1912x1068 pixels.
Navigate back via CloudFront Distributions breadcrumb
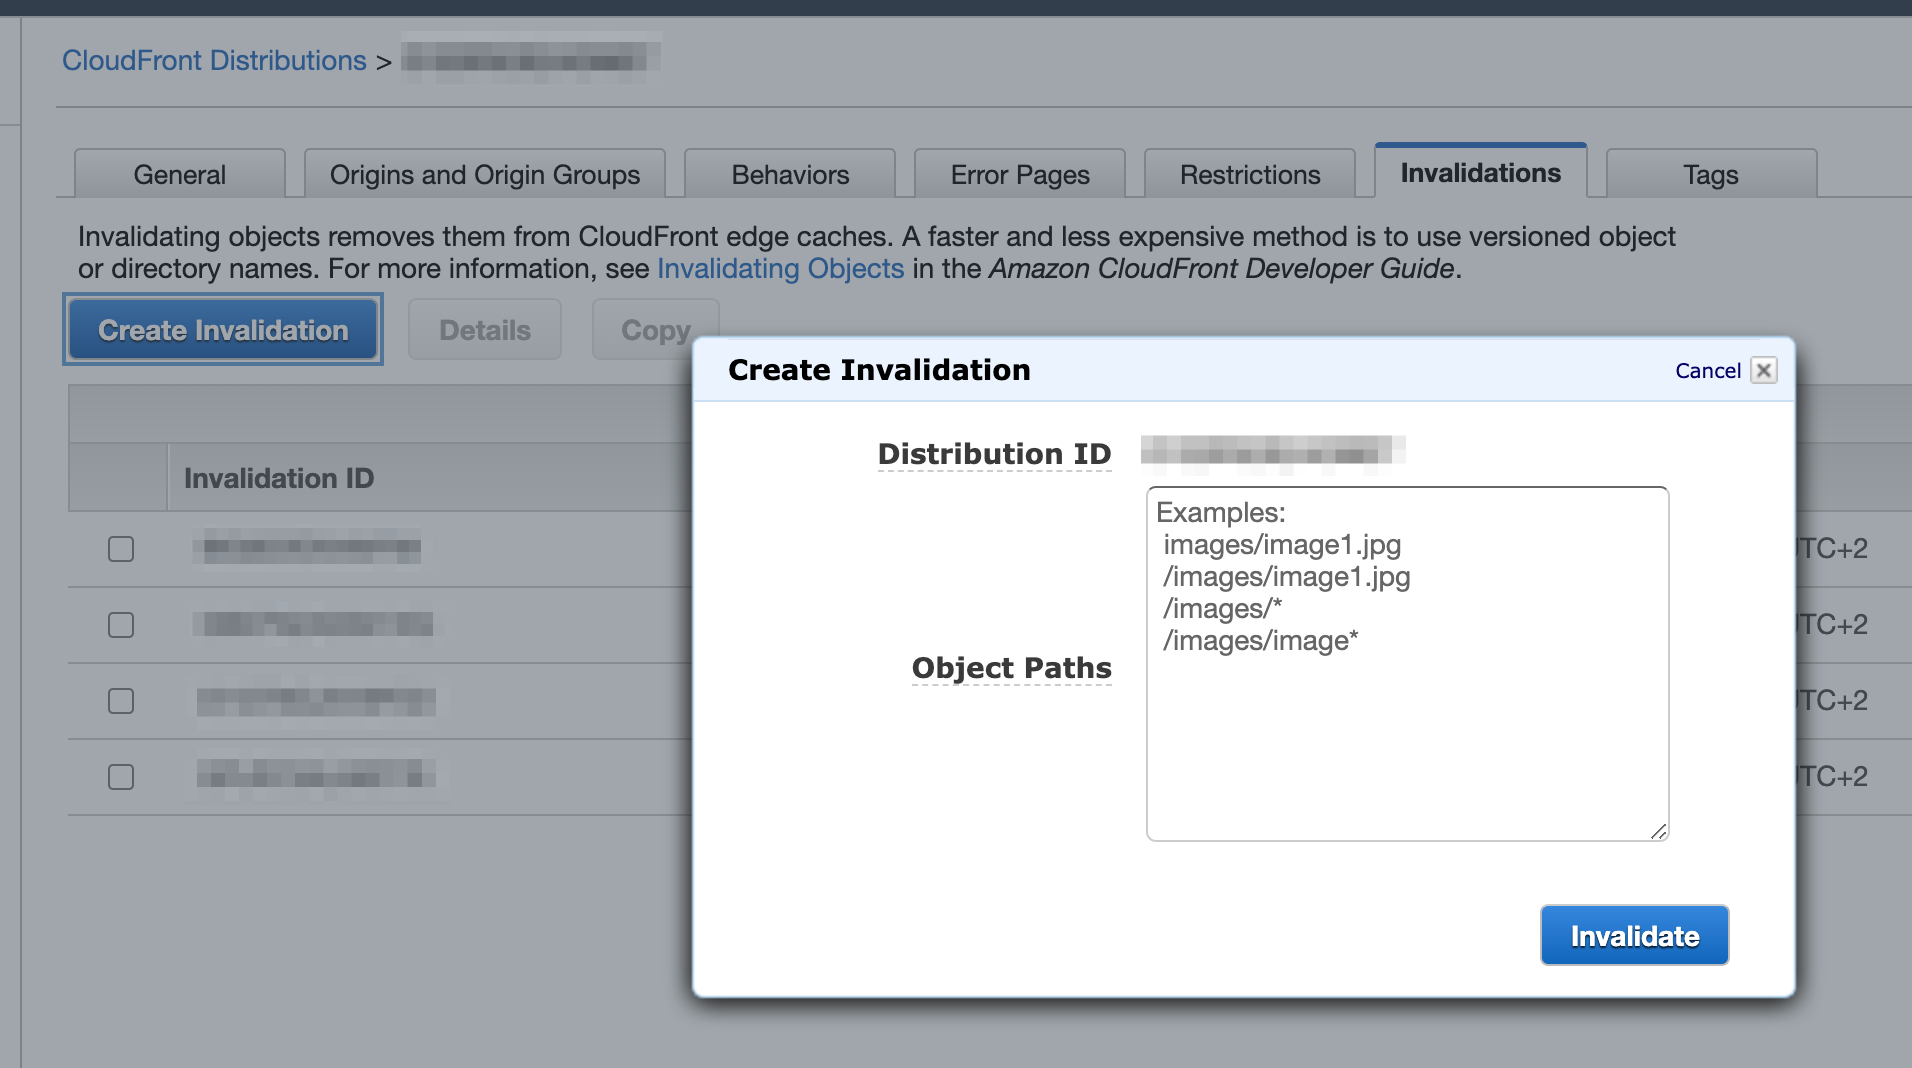[213, 60]
